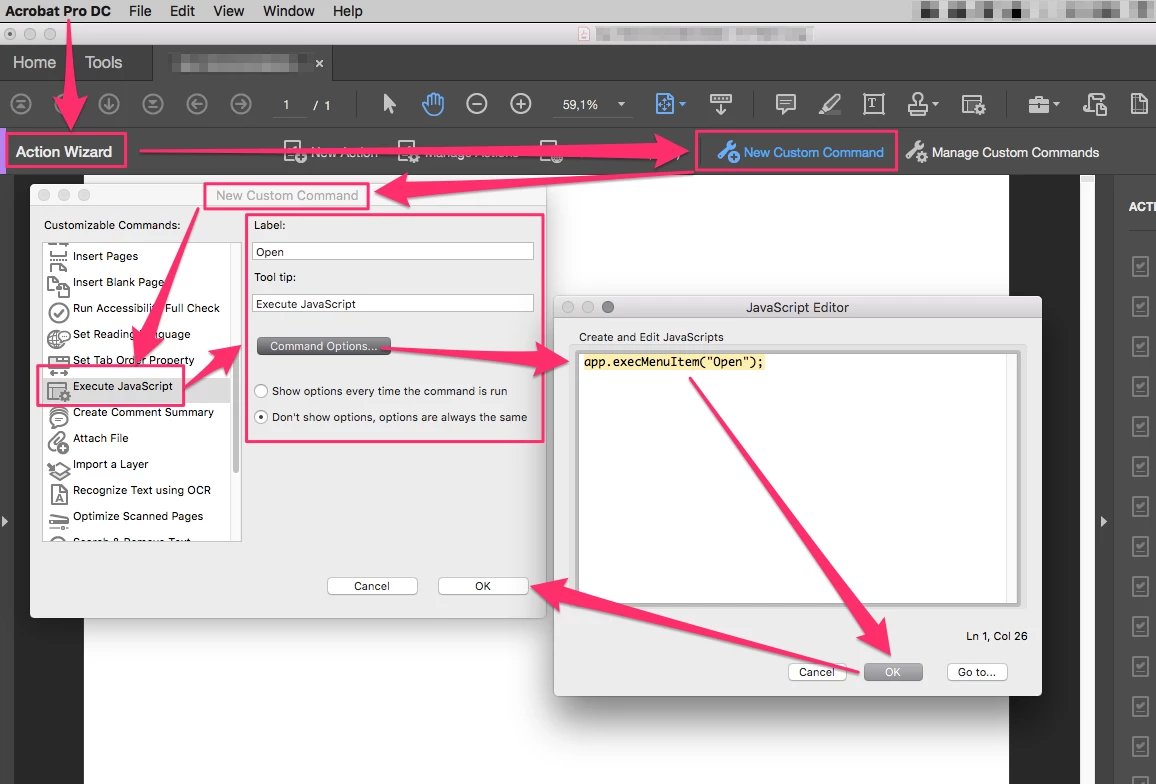Click the Attach File paperclip icon
Screen dimensions: 1156x784
click(x=58, y=441)
